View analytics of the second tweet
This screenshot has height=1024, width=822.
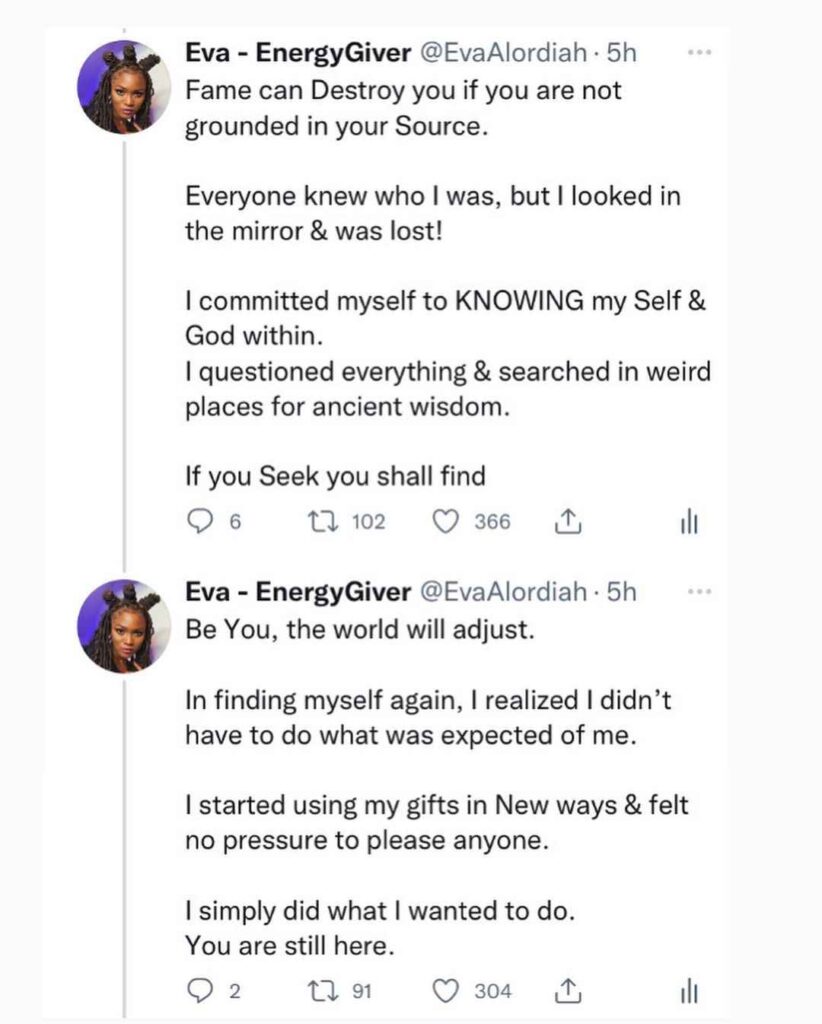pyautogui.click(x=689, y=992)
